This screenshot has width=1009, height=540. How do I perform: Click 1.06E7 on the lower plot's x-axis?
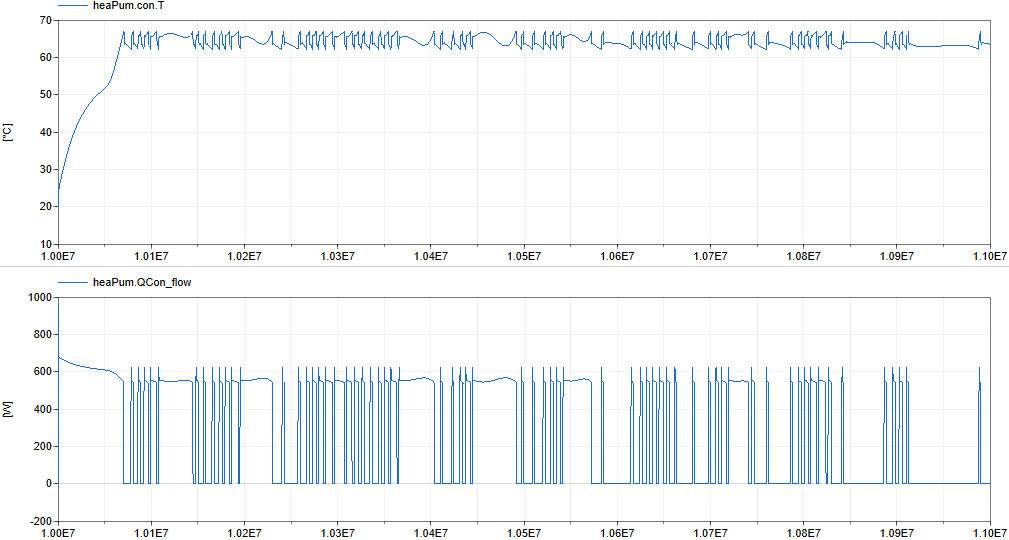click(617, 533)
